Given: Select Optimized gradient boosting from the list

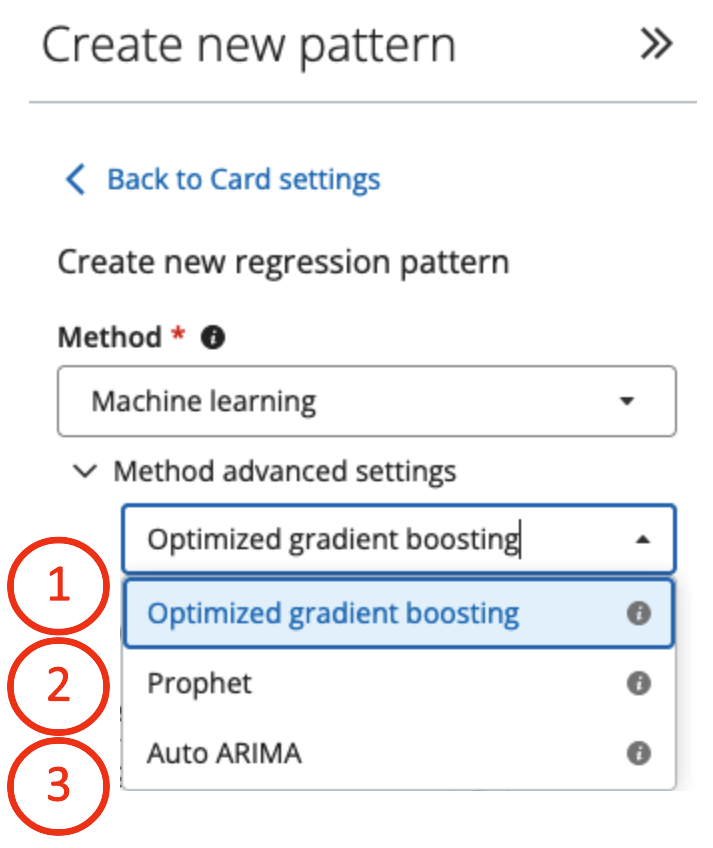Looking at the screenshot, I should 333,613.
